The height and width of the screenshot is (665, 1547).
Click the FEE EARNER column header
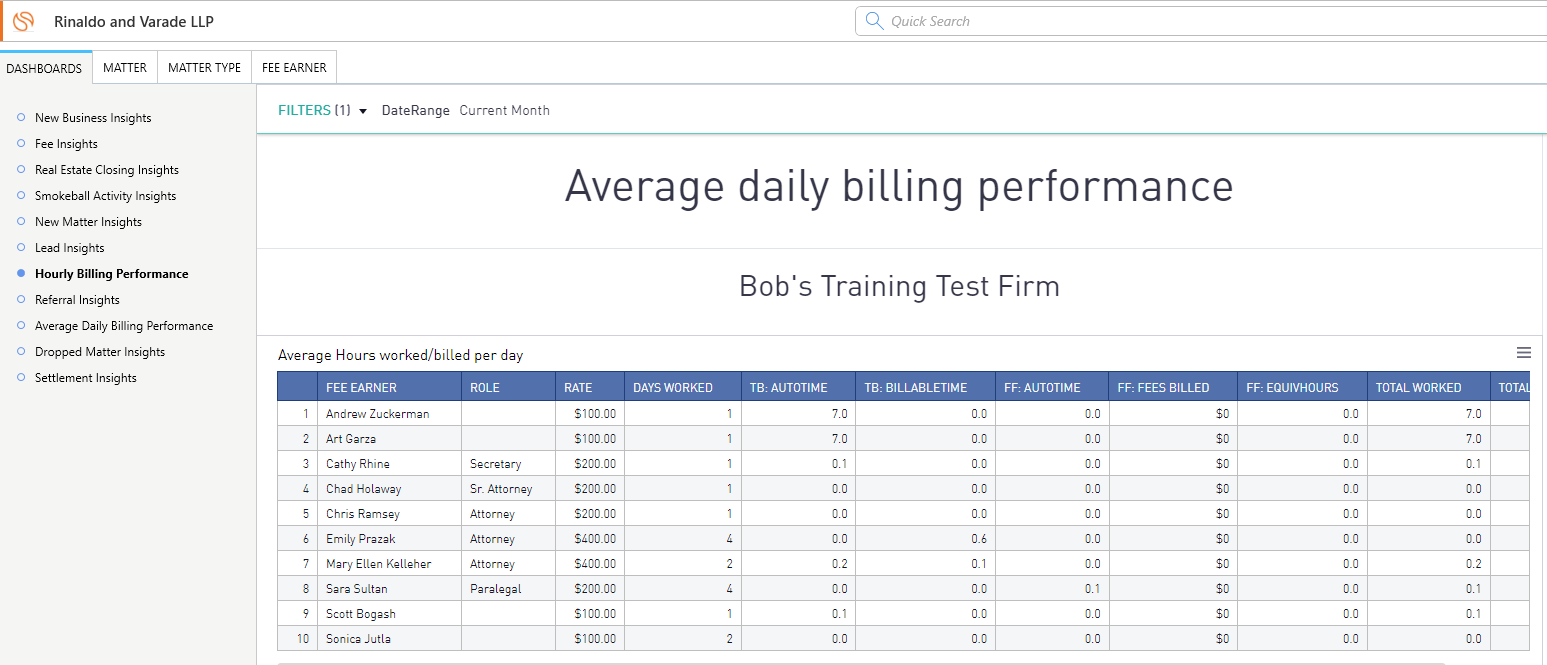pos(361,388)
